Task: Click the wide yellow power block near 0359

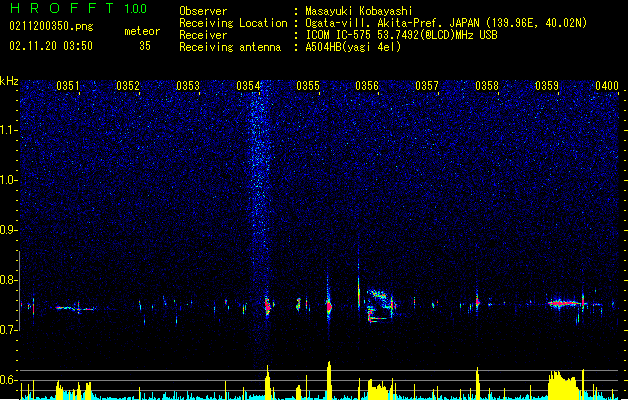Action: coord(563,385)
